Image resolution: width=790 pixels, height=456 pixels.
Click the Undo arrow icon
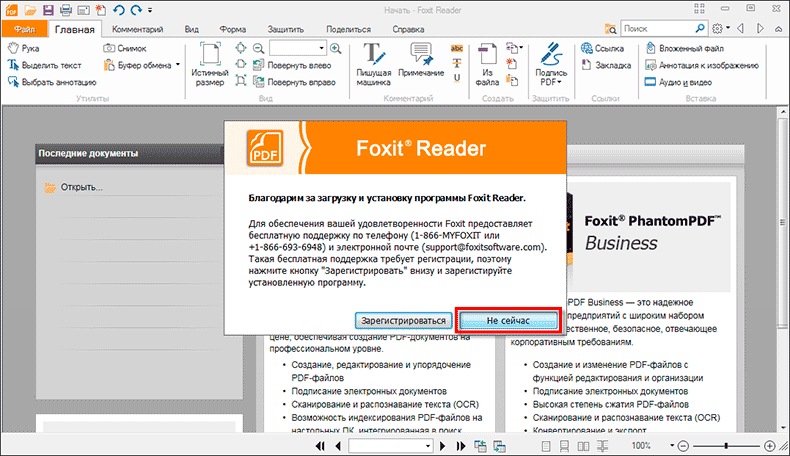point(118,10)
